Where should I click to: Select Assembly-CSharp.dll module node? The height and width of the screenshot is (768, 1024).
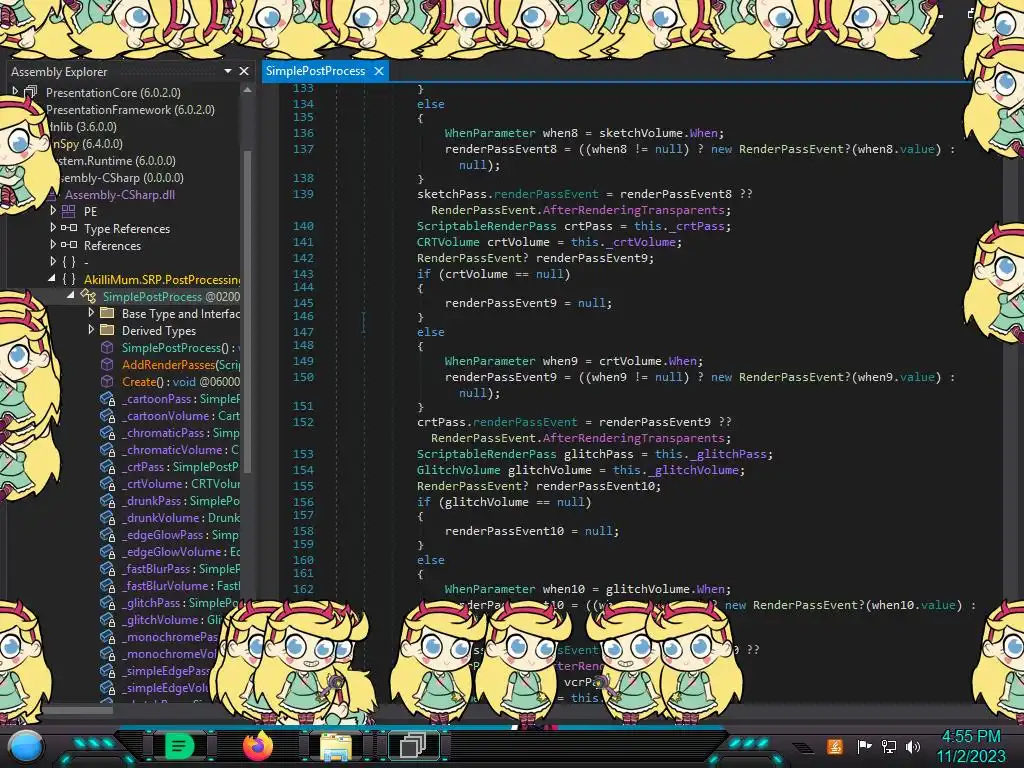pyautogui.click(x=120, y=195)
